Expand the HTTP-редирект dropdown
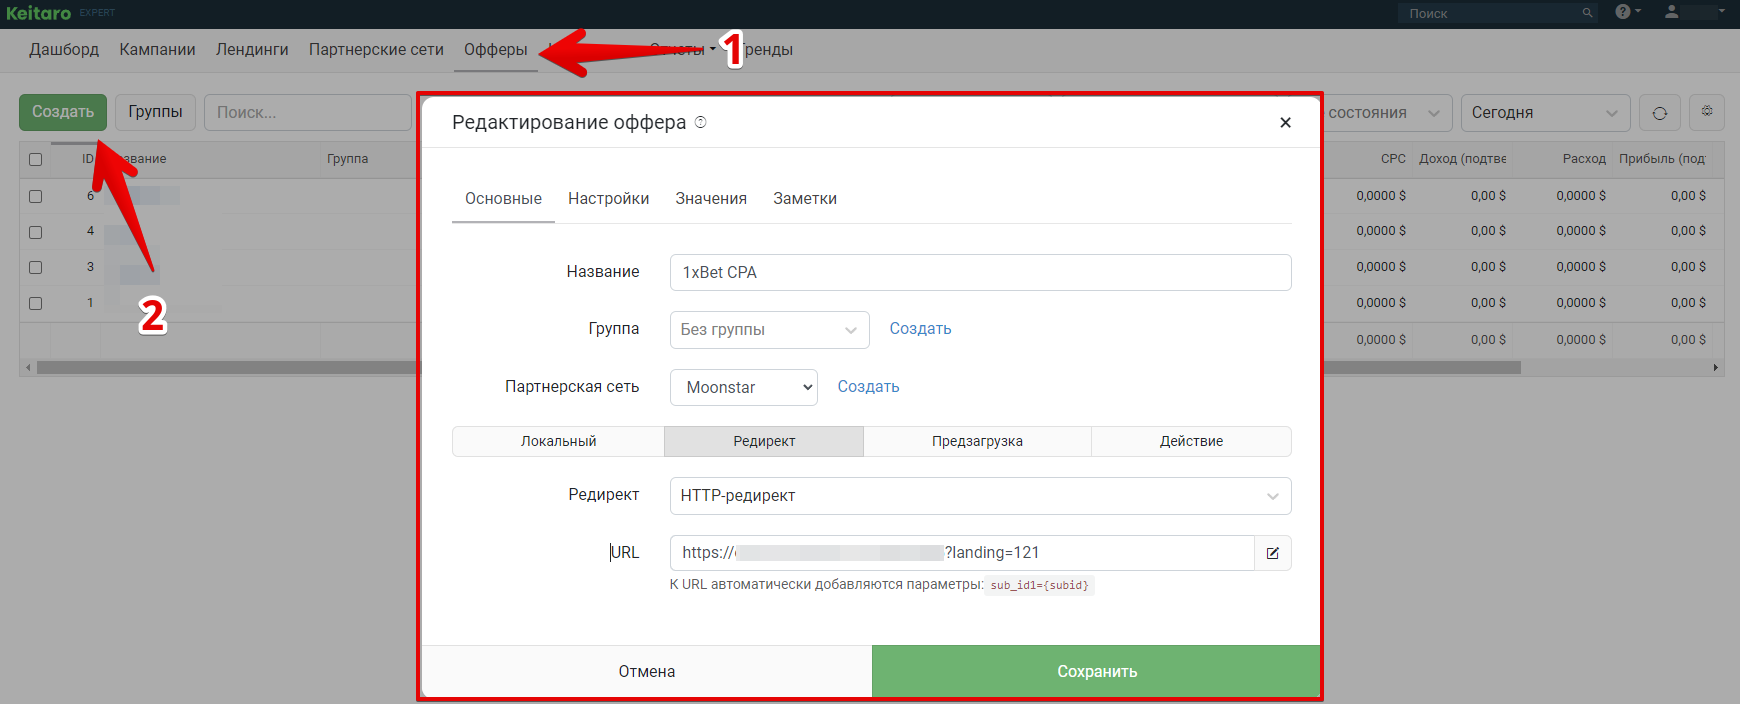The height and width of the screenshot is (705, 1740). point(980,496)
